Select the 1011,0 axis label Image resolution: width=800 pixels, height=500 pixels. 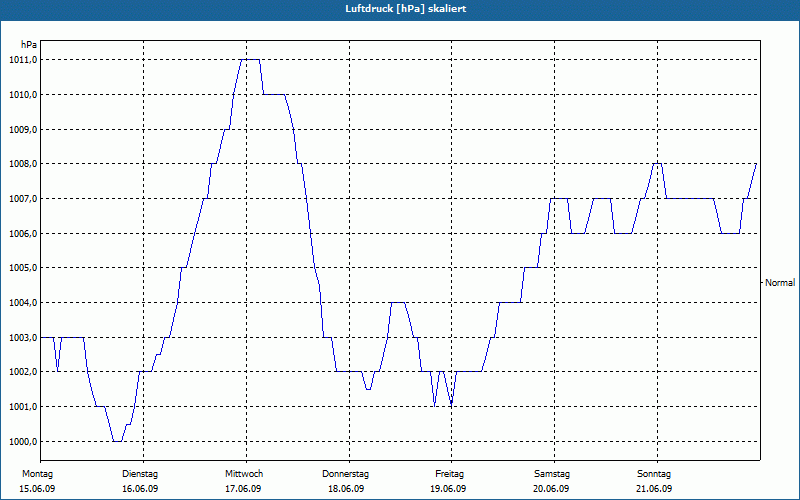[x=23, y=60]
